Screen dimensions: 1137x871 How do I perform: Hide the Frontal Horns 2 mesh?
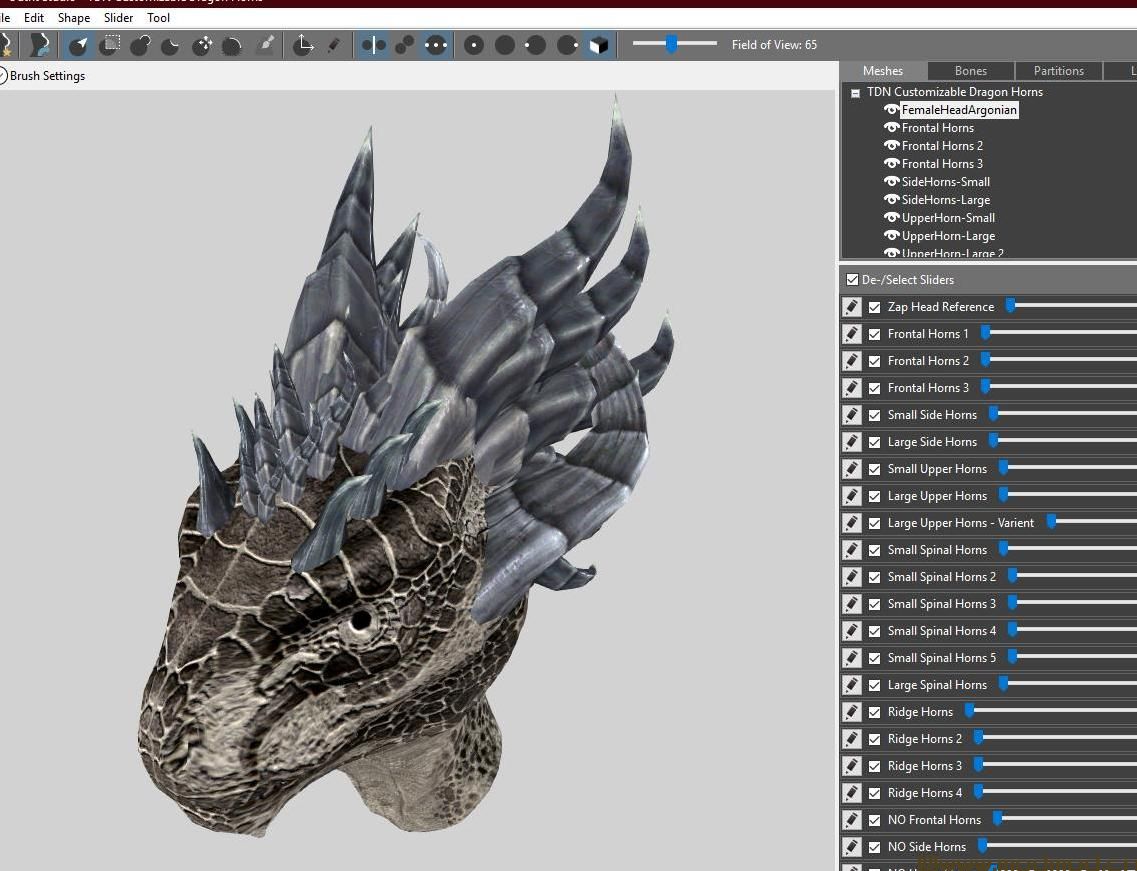click(x=892, y=145)
